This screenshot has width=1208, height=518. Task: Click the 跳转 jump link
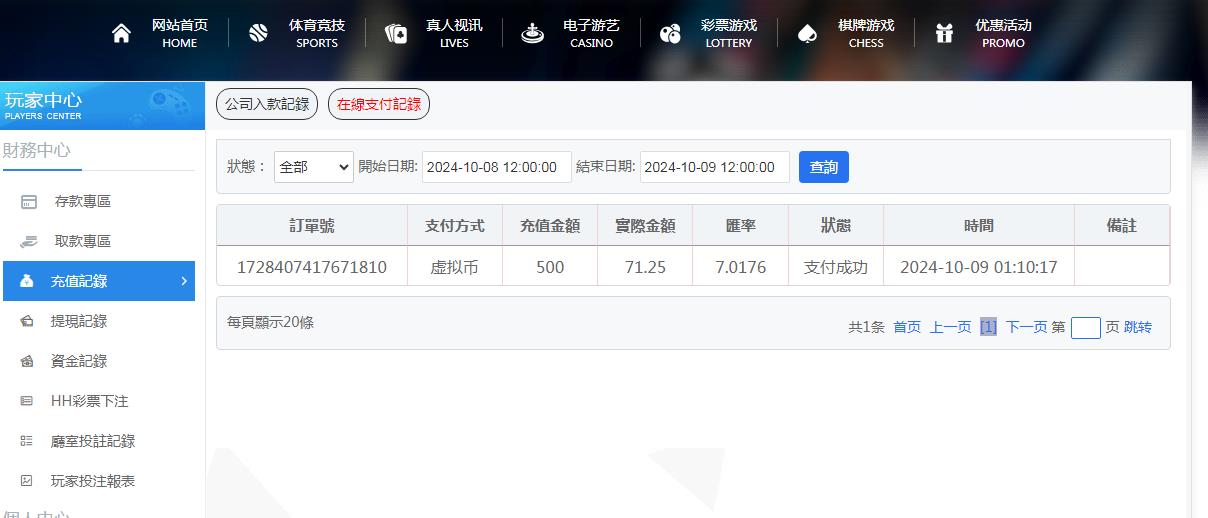[1138, 327]
